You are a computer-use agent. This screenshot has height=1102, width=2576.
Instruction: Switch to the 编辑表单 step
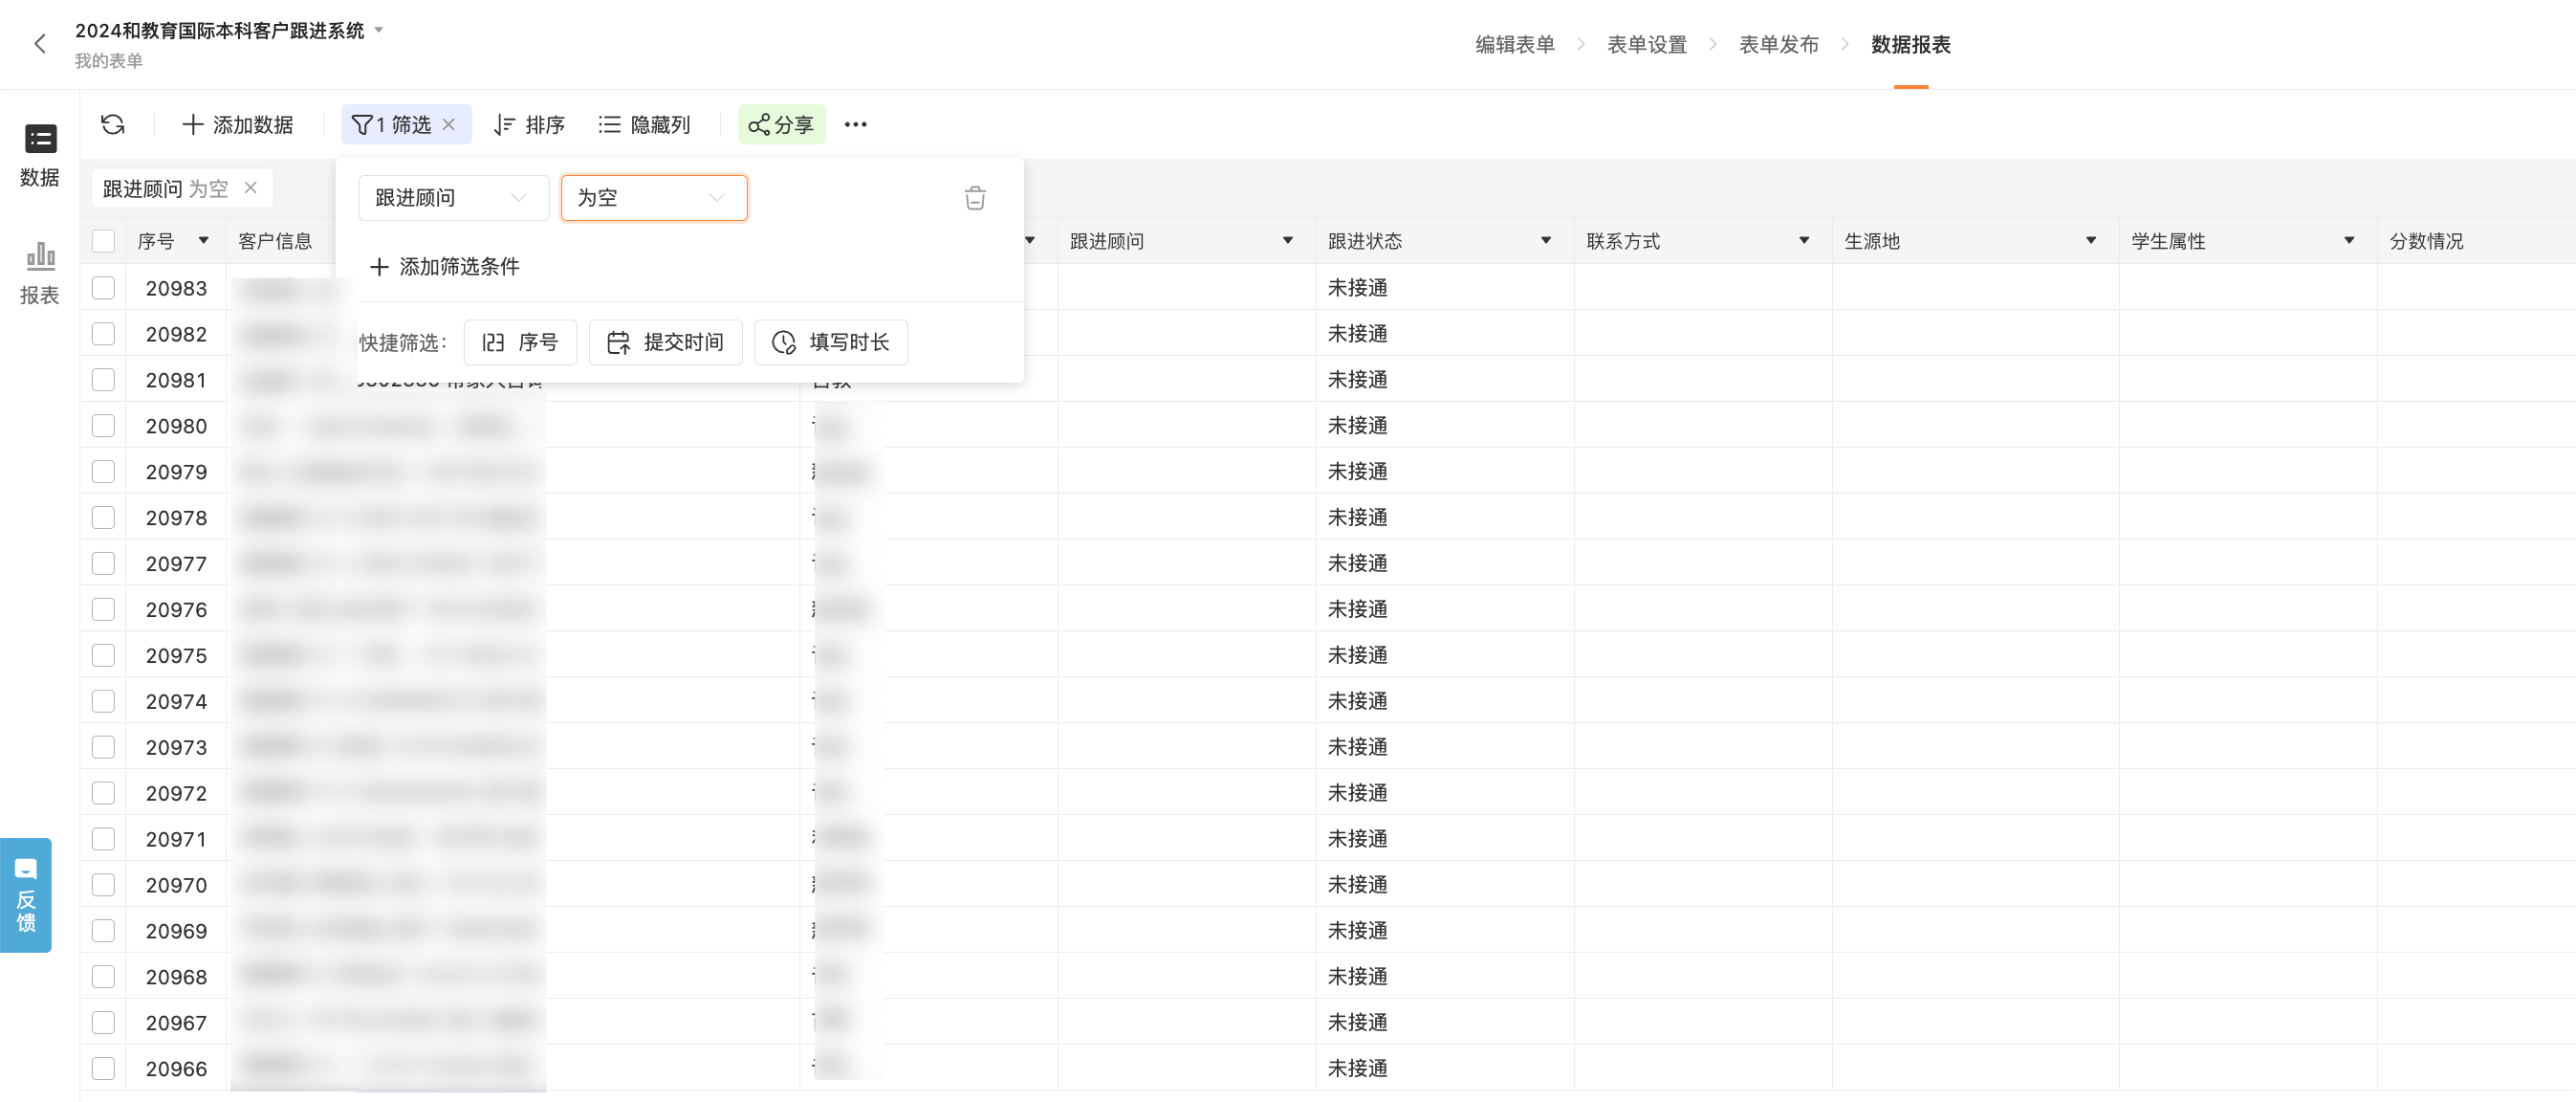(x=1515, y=44)
